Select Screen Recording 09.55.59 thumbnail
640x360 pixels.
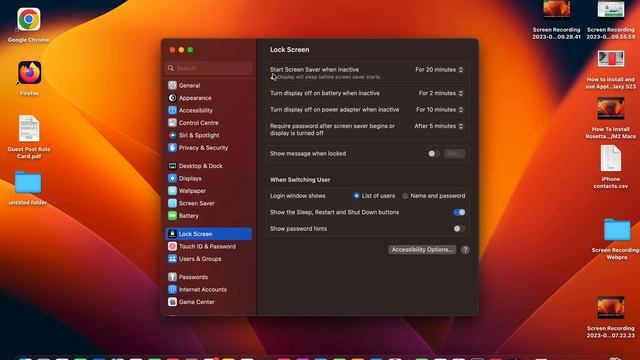click(611, 10)
